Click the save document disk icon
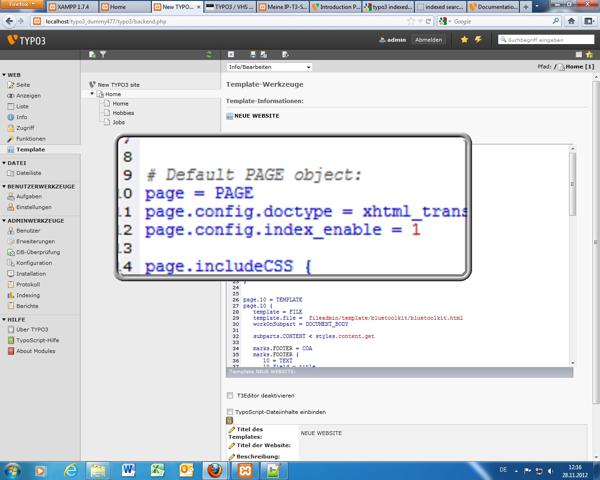This screenshot has width=600, height=480. click(252, 54)
